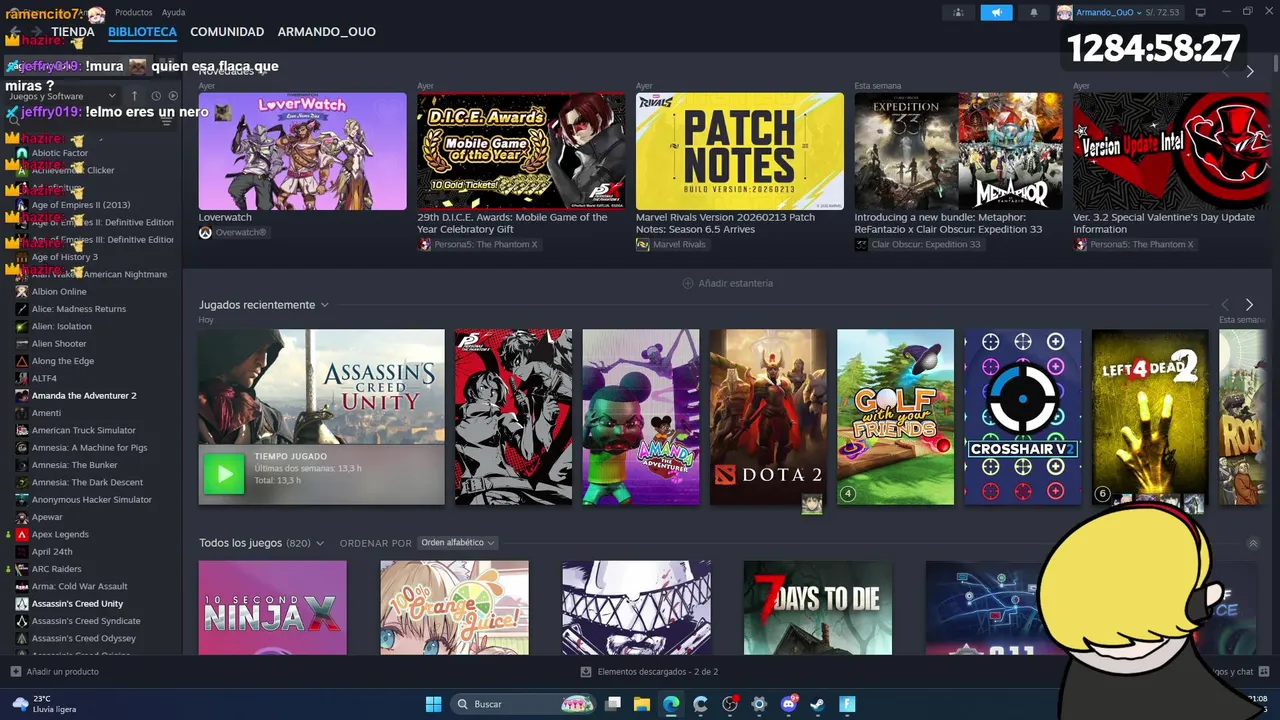Open the Windows Start button
This screenshot has height=720, width=1280.
pos(433,704)
